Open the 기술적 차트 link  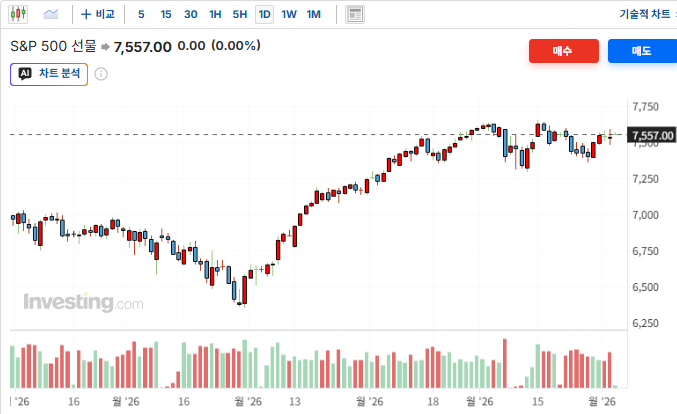[645, 14]
